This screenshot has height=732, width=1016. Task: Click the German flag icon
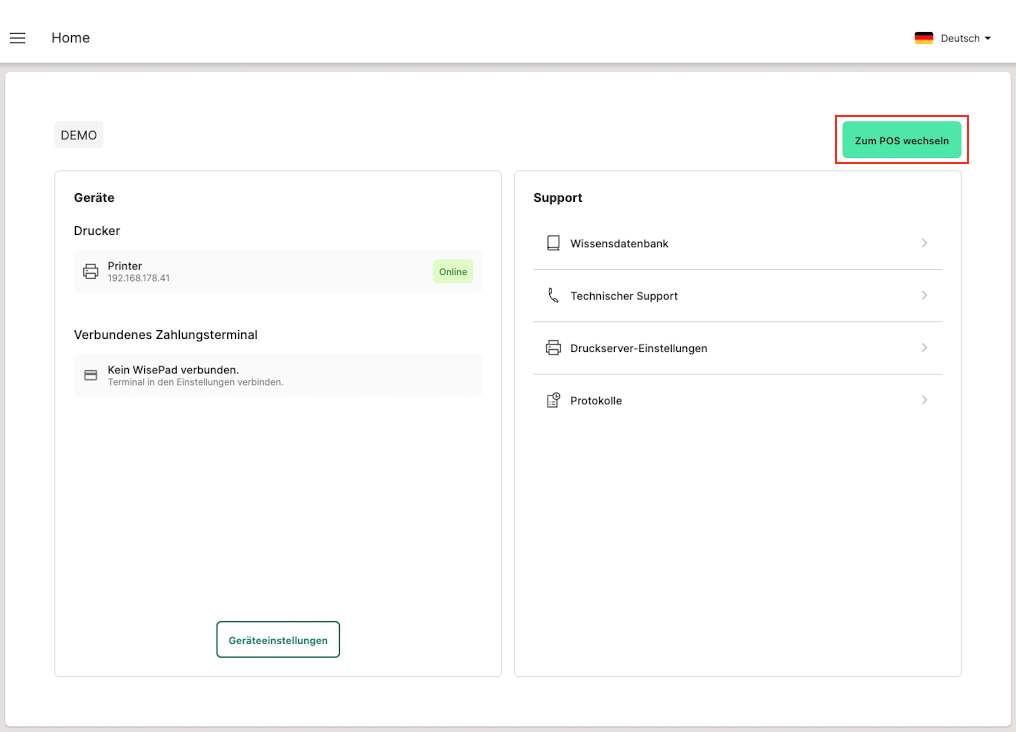(923, 38)
